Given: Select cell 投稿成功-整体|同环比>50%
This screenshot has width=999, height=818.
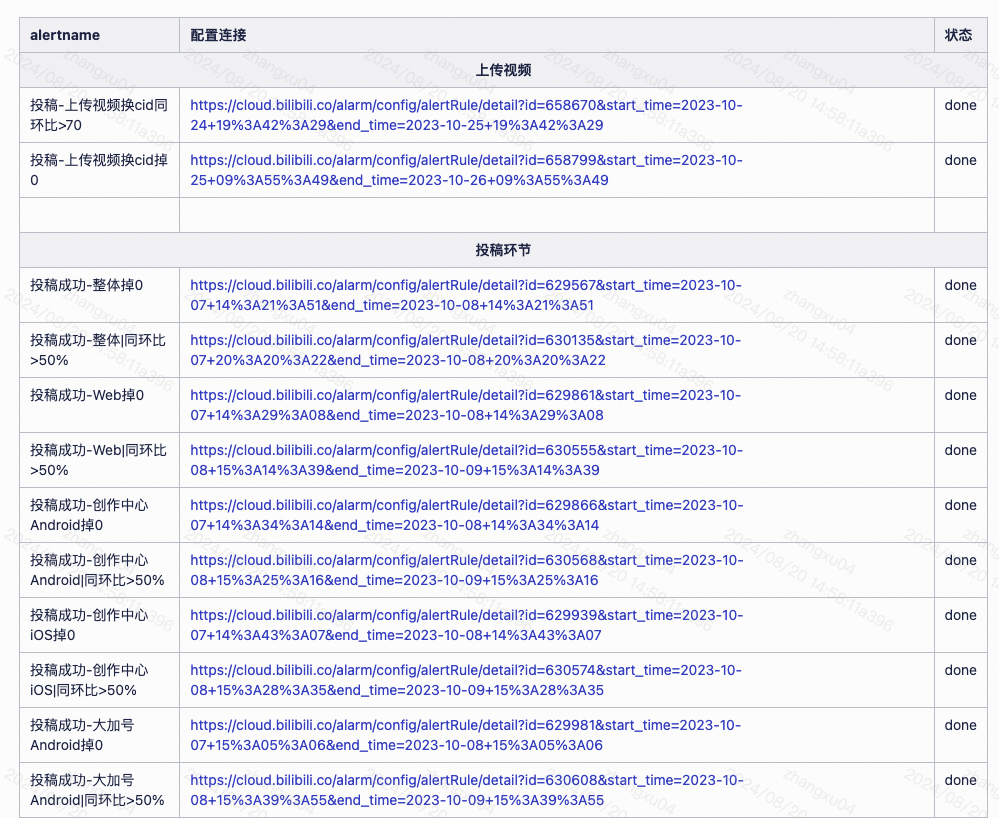Looking at the screenshot, I should [x=98, y=350].
